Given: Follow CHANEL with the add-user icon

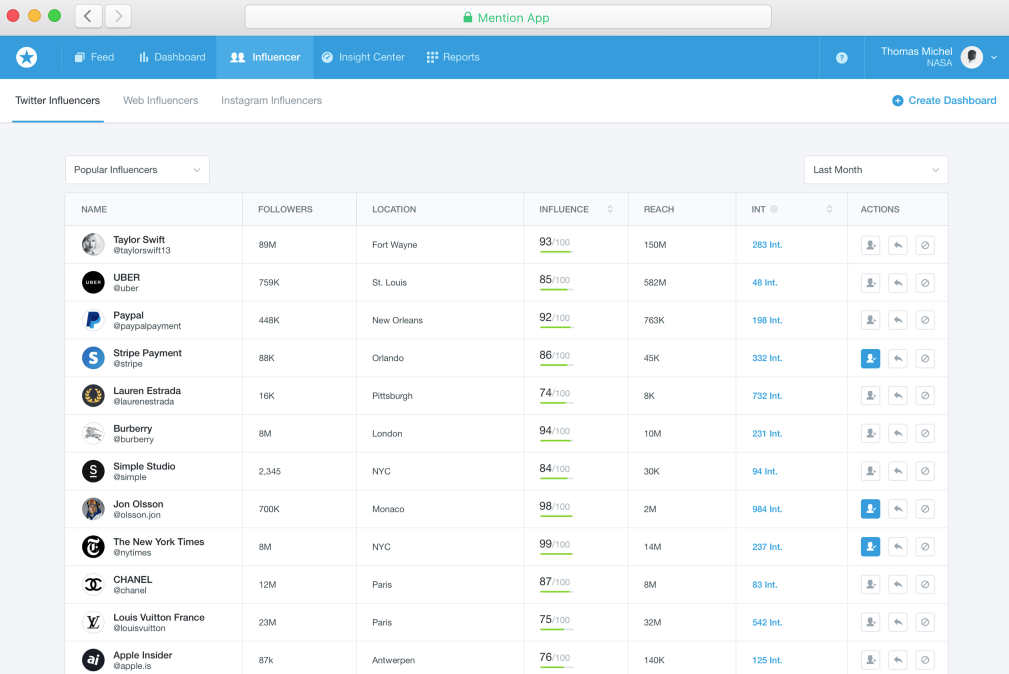Looking at the screenshot, I should coord(871,585).
